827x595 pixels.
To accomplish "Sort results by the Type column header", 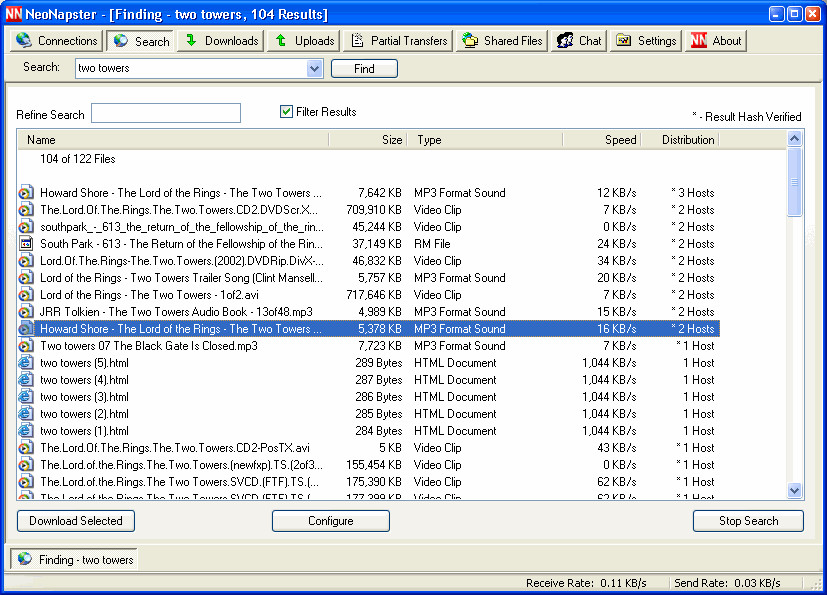I will tap(485, 140).
